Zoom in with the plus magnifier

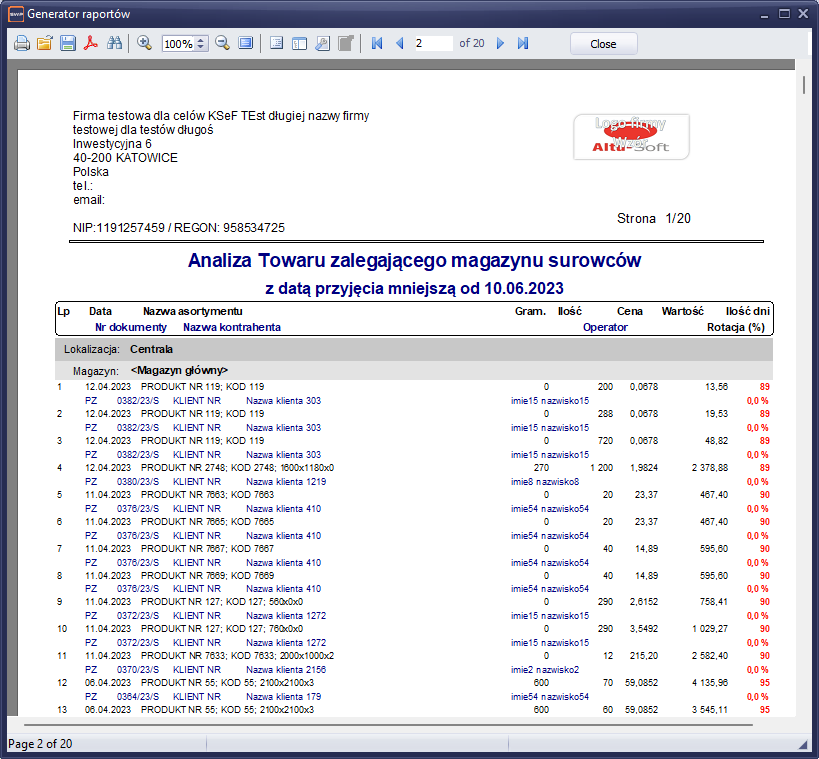click(144, 44)
